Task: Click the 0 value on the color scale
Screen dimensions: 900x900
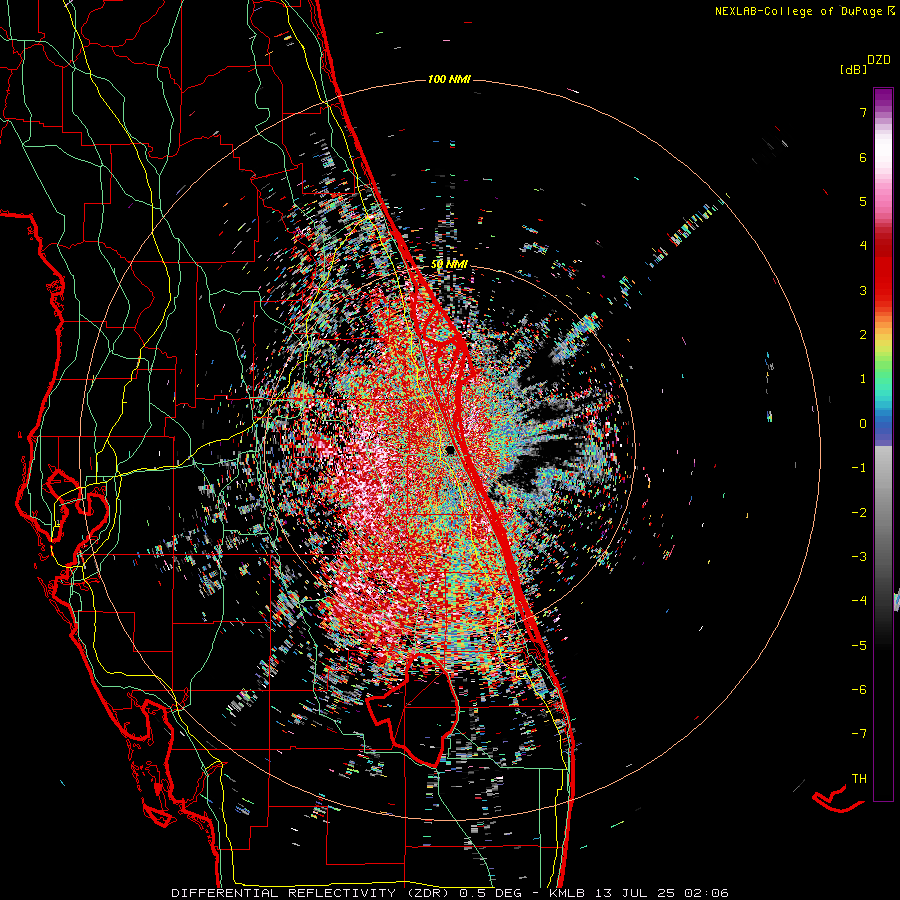Action: click(863, 424)
